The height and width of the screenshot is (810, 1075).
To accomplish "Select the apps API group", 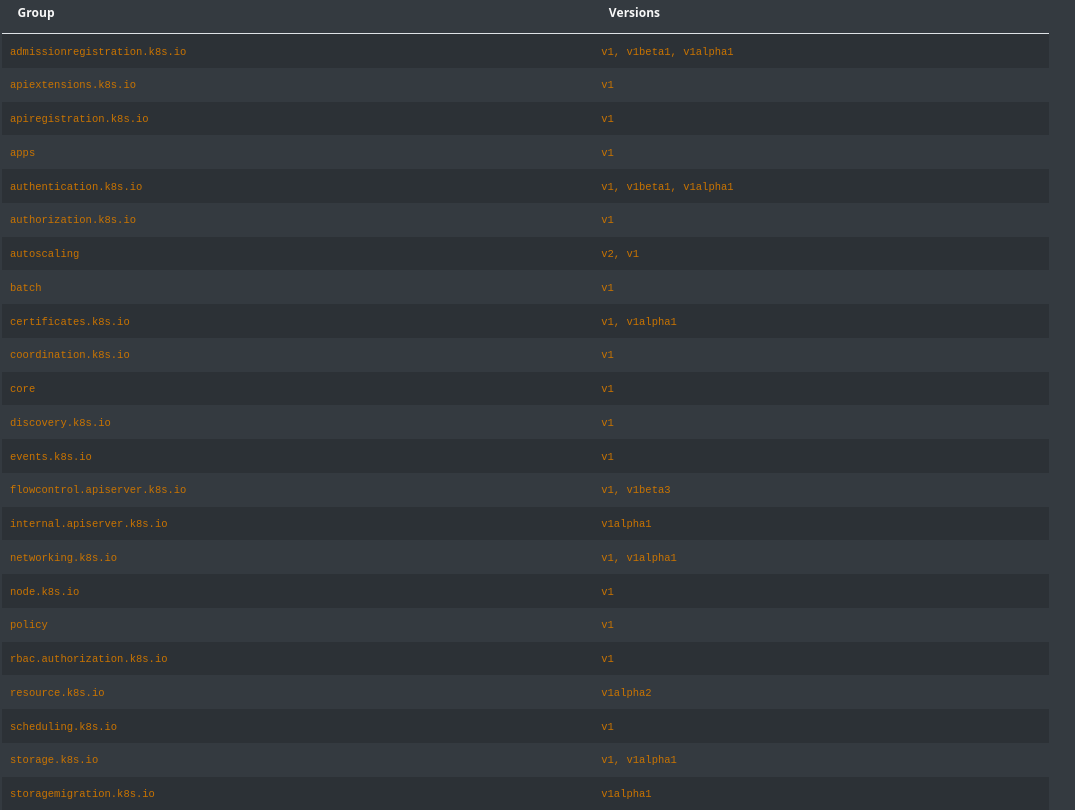I will click(x=22, y=153).
